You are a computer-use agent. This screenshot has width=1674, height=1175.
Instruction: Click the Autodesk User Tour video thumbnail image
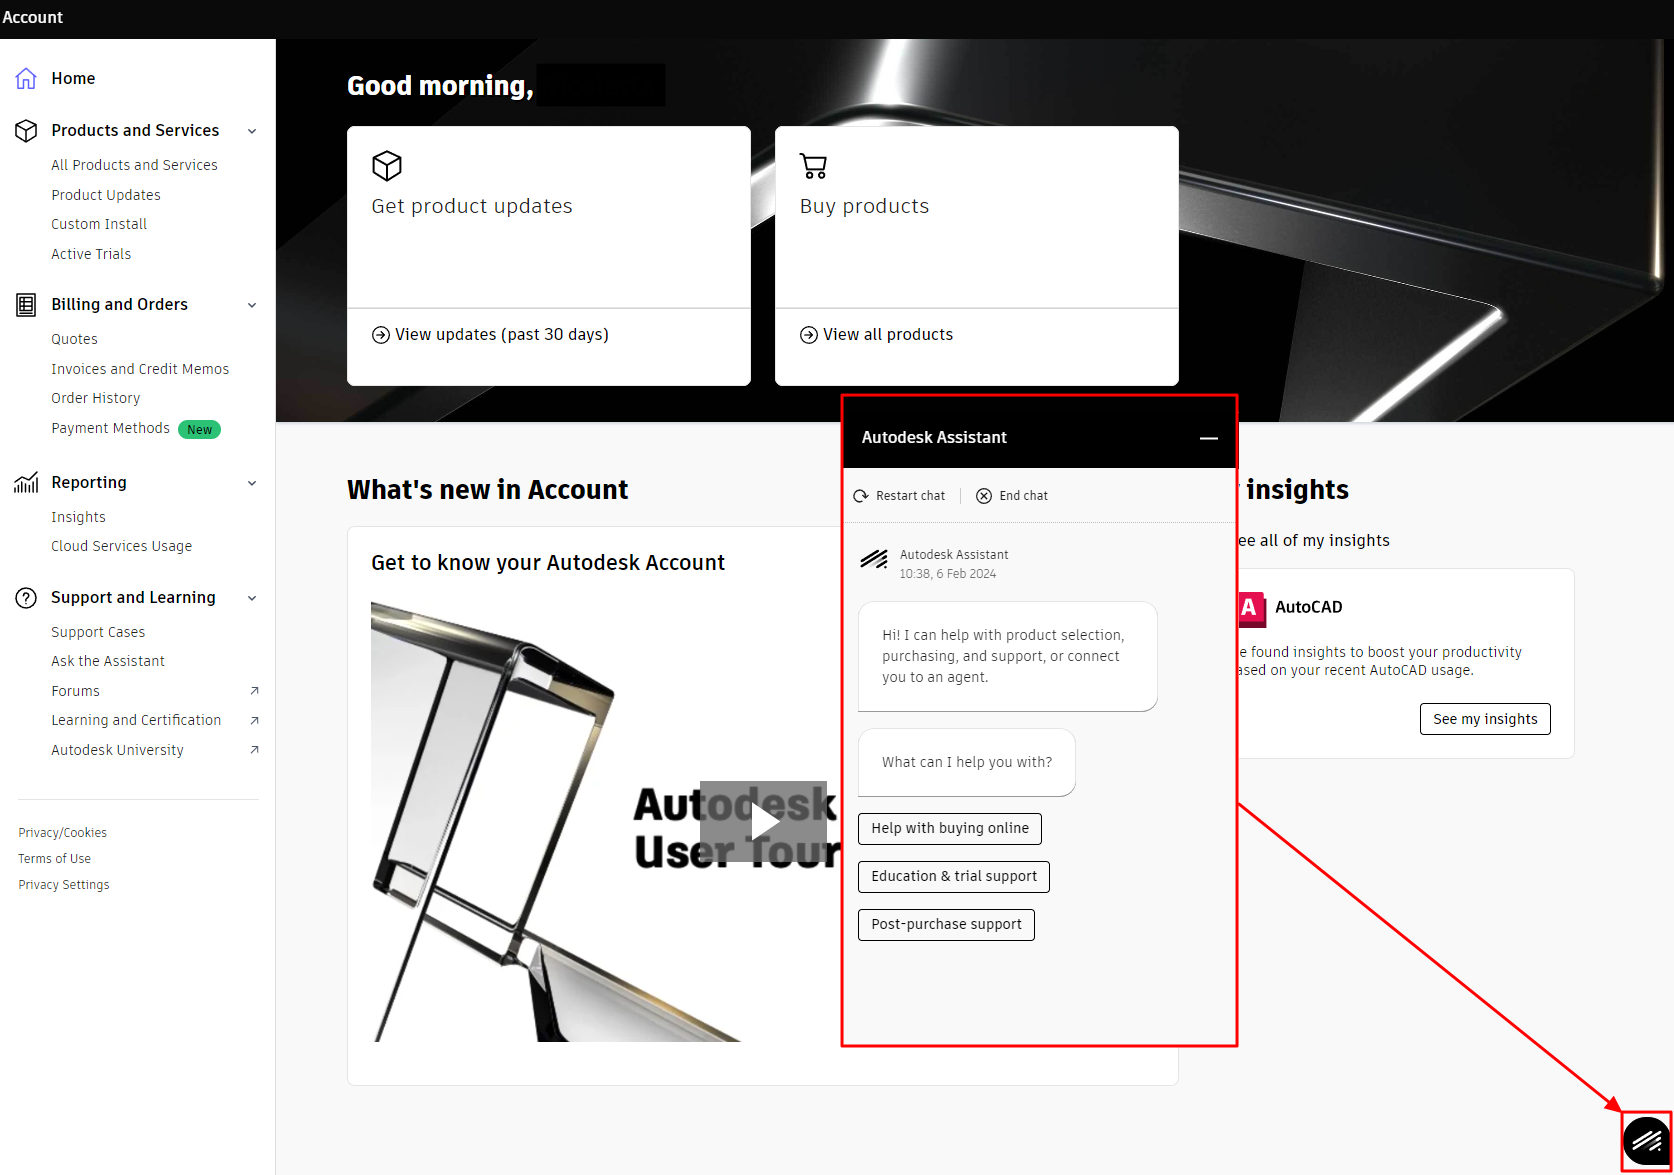pyautogui.click(x=606, y=822)
